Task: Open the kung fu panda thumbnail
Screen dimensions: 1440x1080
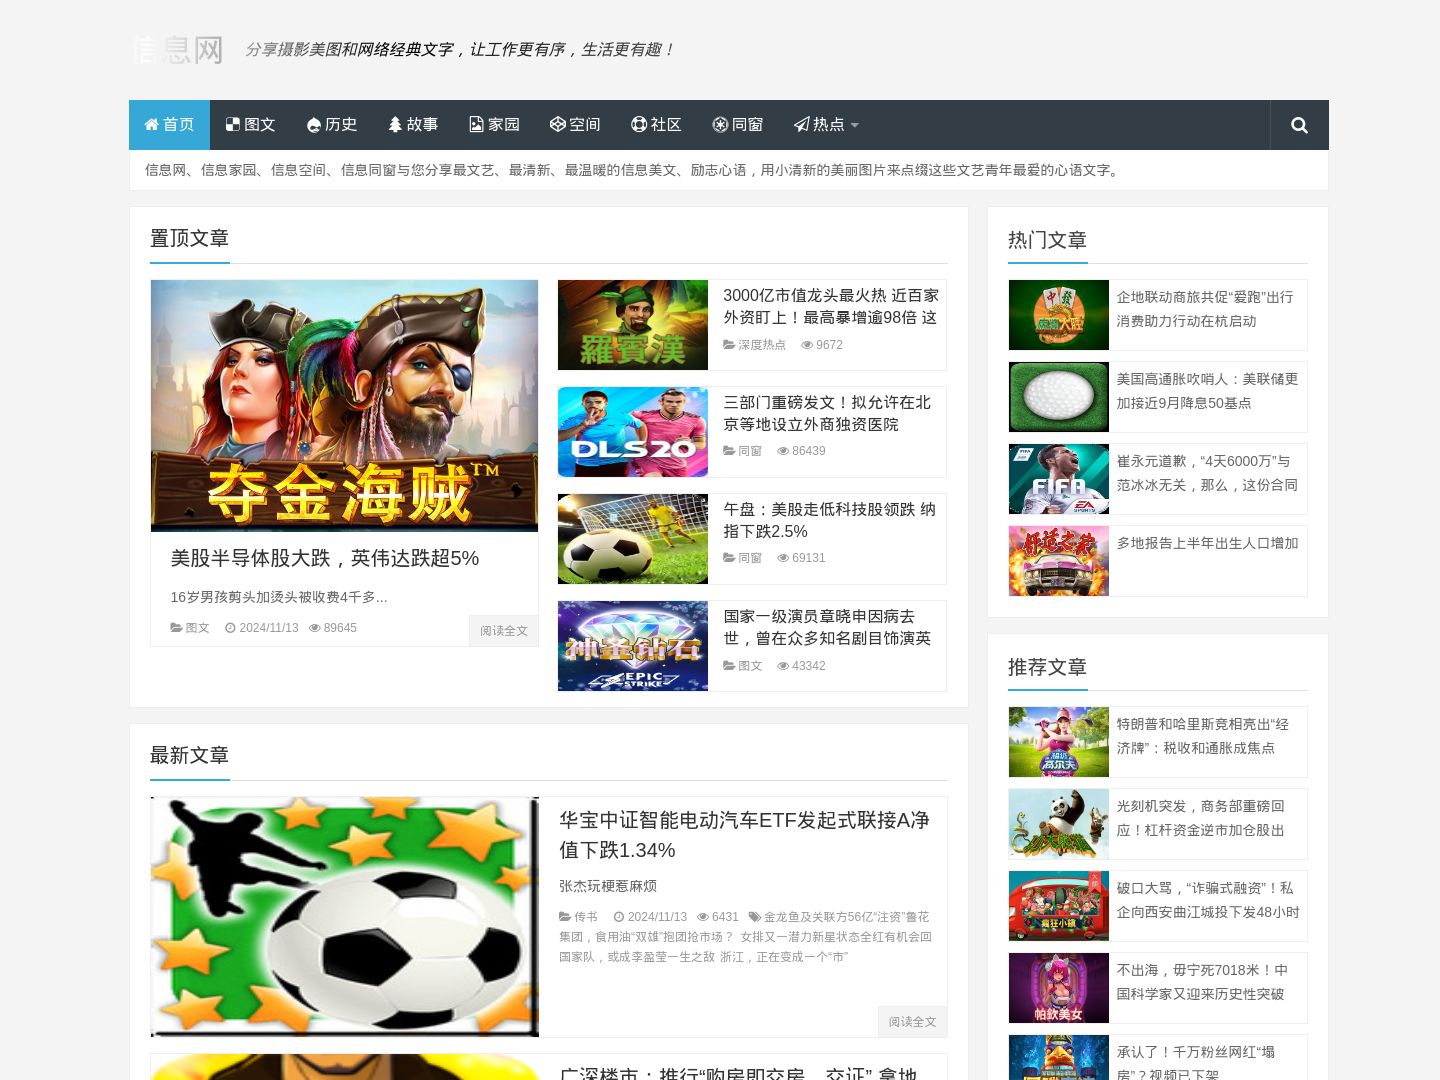Action: tap(1059, 824)
